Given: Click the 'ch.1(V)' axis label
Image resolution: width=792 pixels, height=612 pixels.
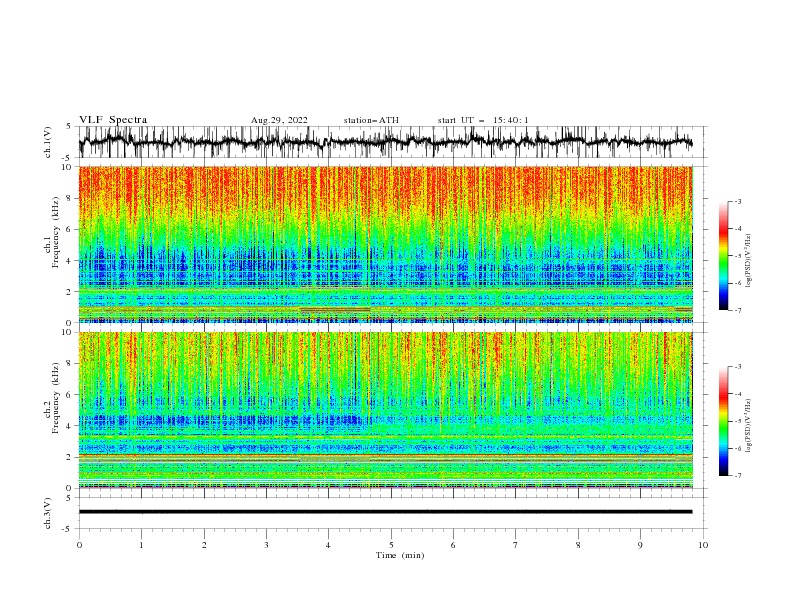Looking at the screenshot, I should coord(48,142).
